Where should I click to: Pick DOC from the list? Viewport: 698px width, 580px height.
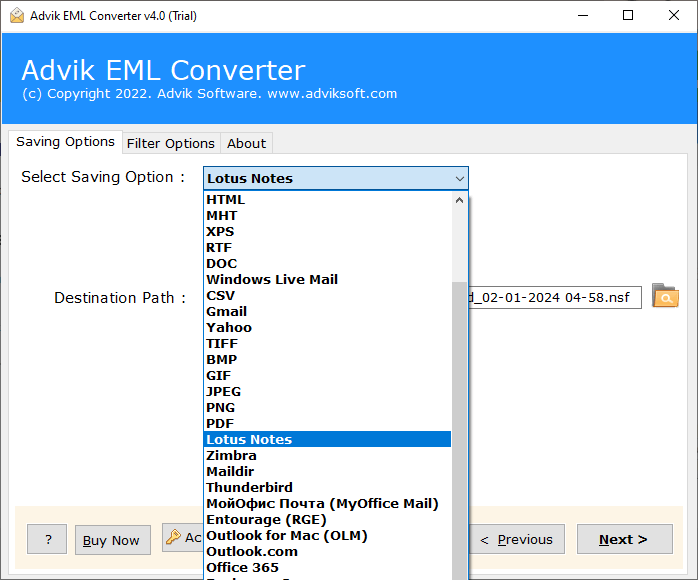(327, 264)
